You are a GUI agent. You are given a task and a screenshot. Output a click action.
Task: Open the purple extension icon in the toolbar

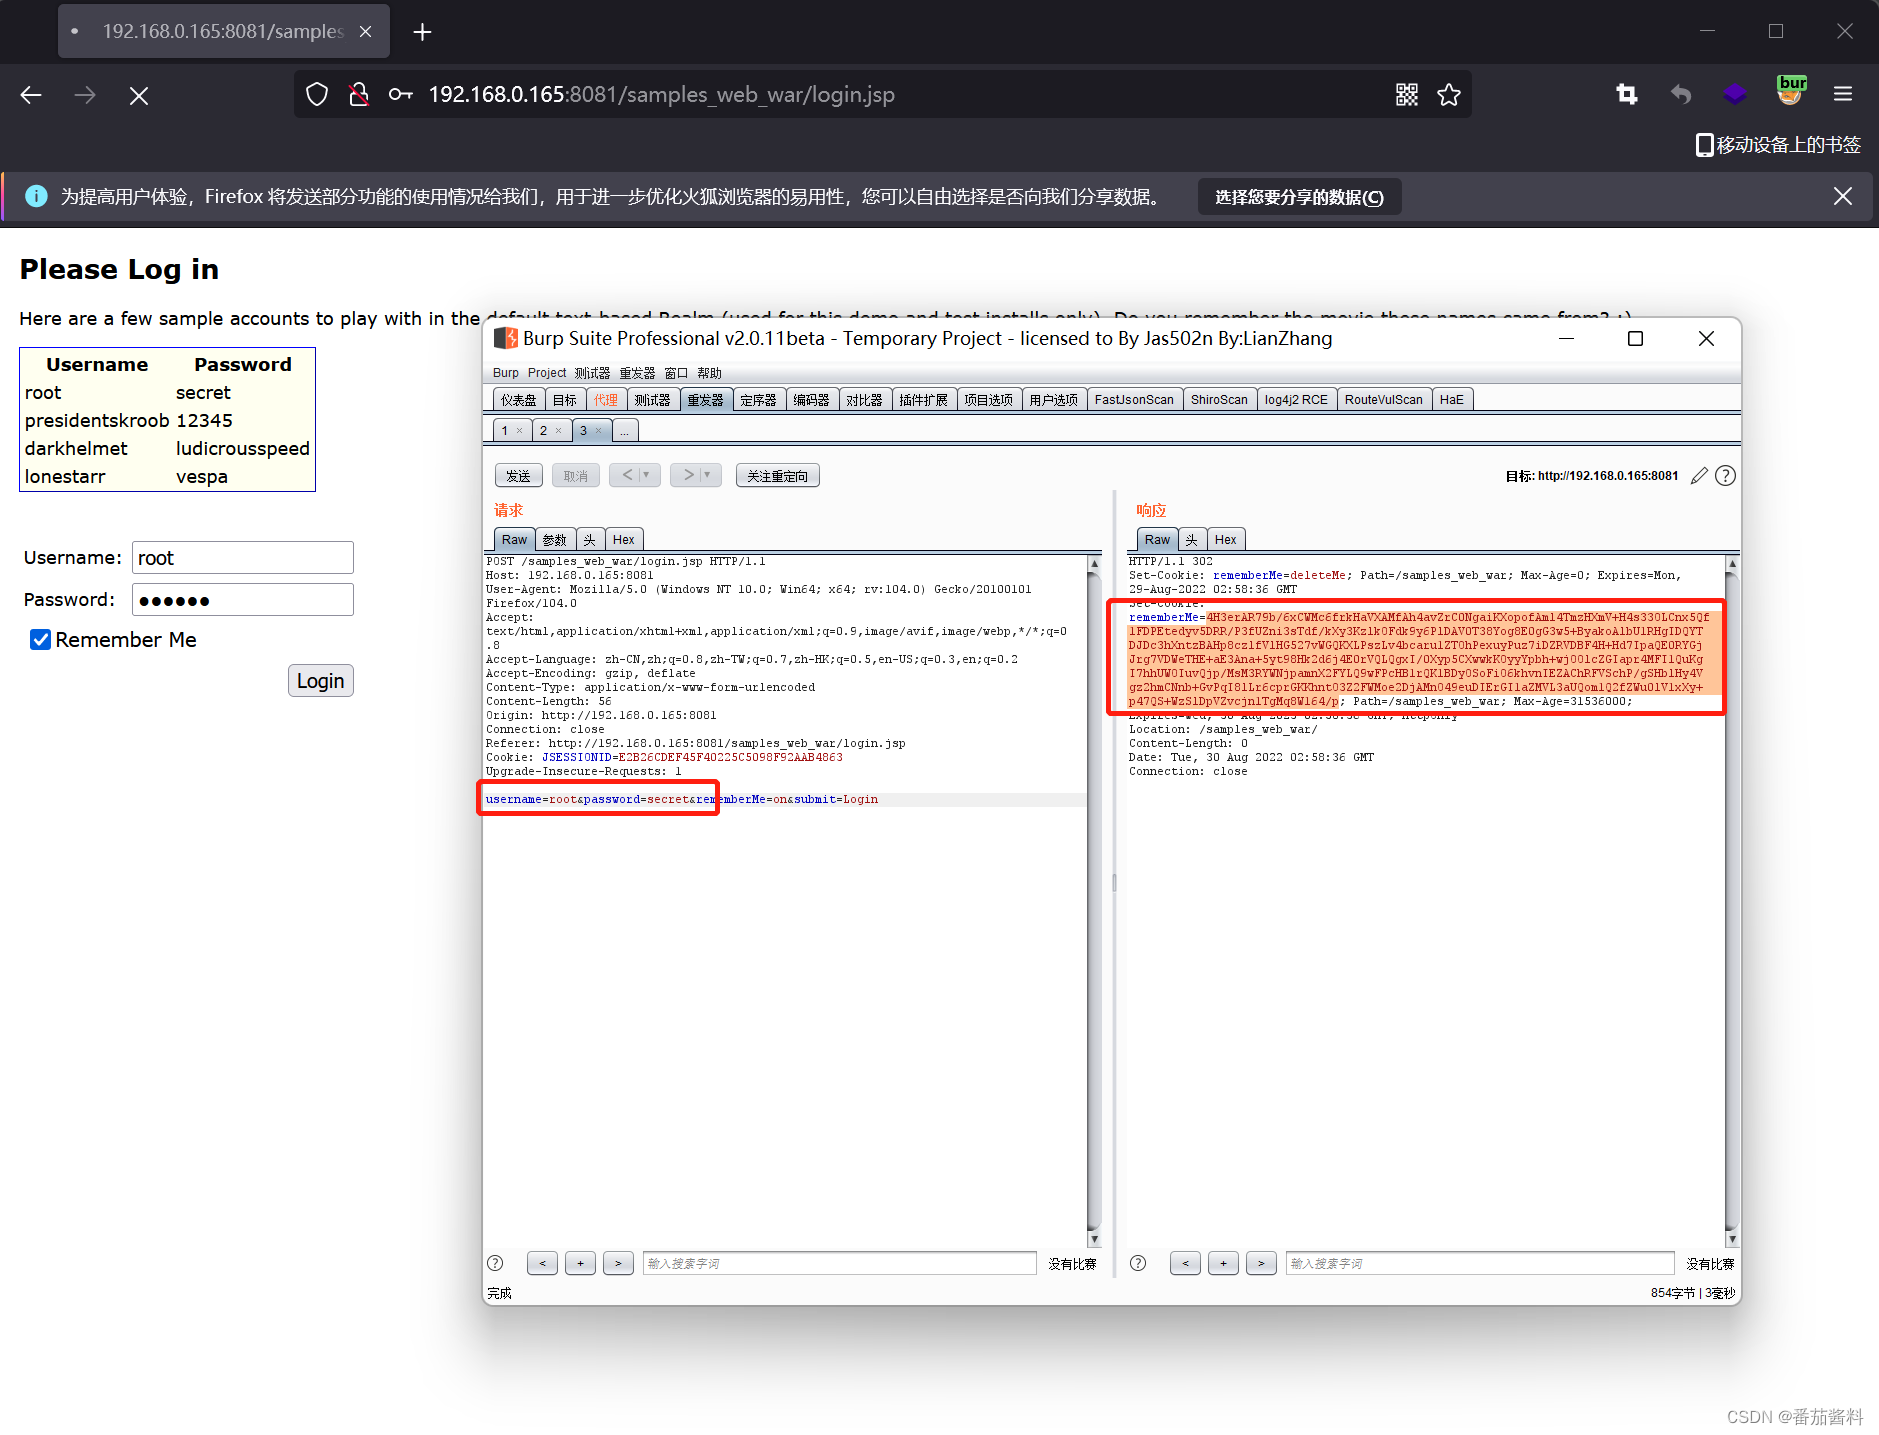coord(1735,94)
